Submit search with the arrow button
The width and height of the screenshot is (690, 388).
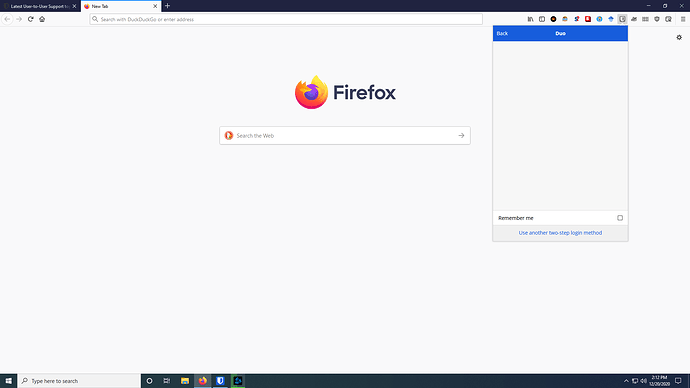pyautogui.click(x=461, y=135)
